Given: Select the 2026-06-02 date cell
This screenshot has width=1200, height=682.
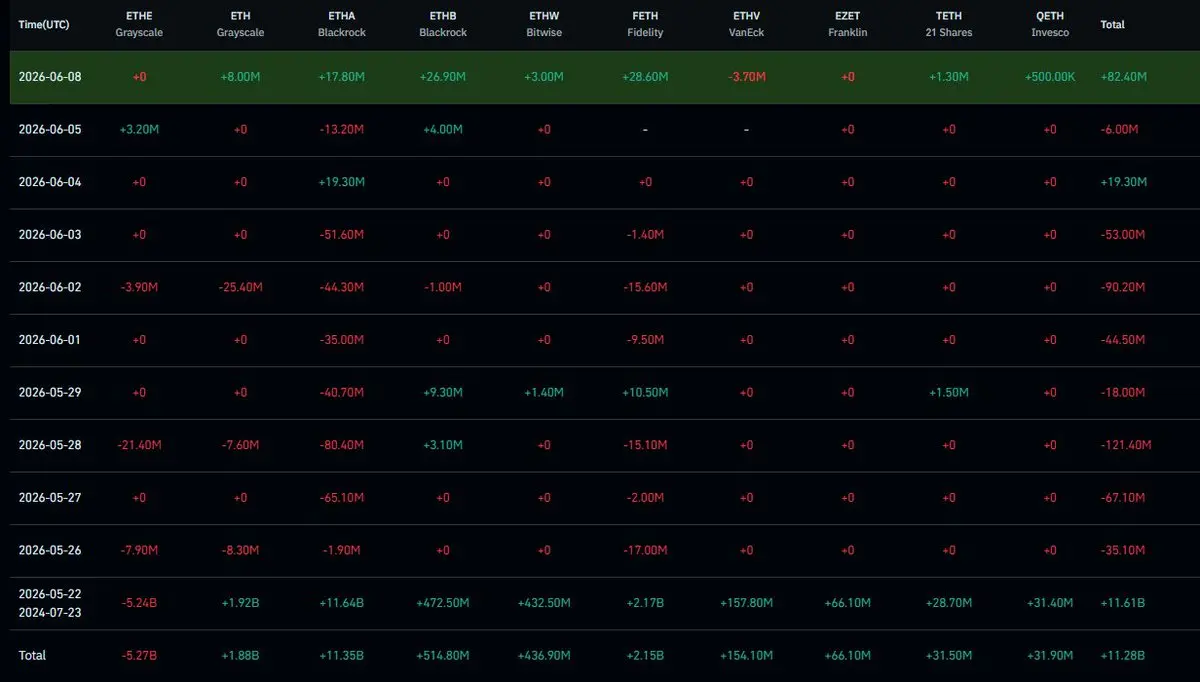Looking at the screenshot, I should (x=50, y=287).
